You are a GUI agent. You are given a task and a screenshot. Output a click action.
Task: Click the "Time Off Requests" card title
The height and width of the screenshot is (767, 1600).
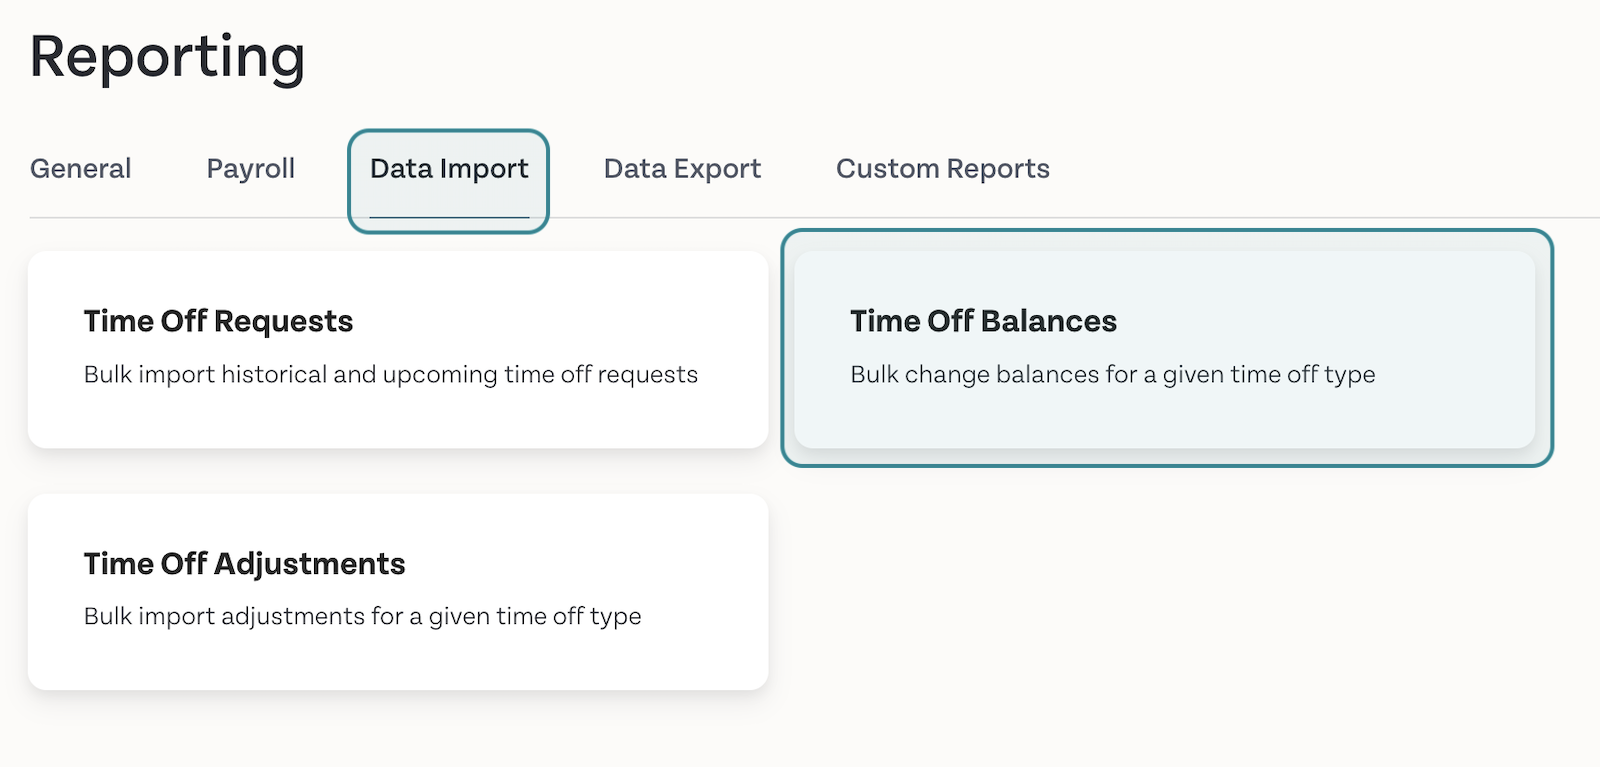pyautogui.click(x=218, y=321)
